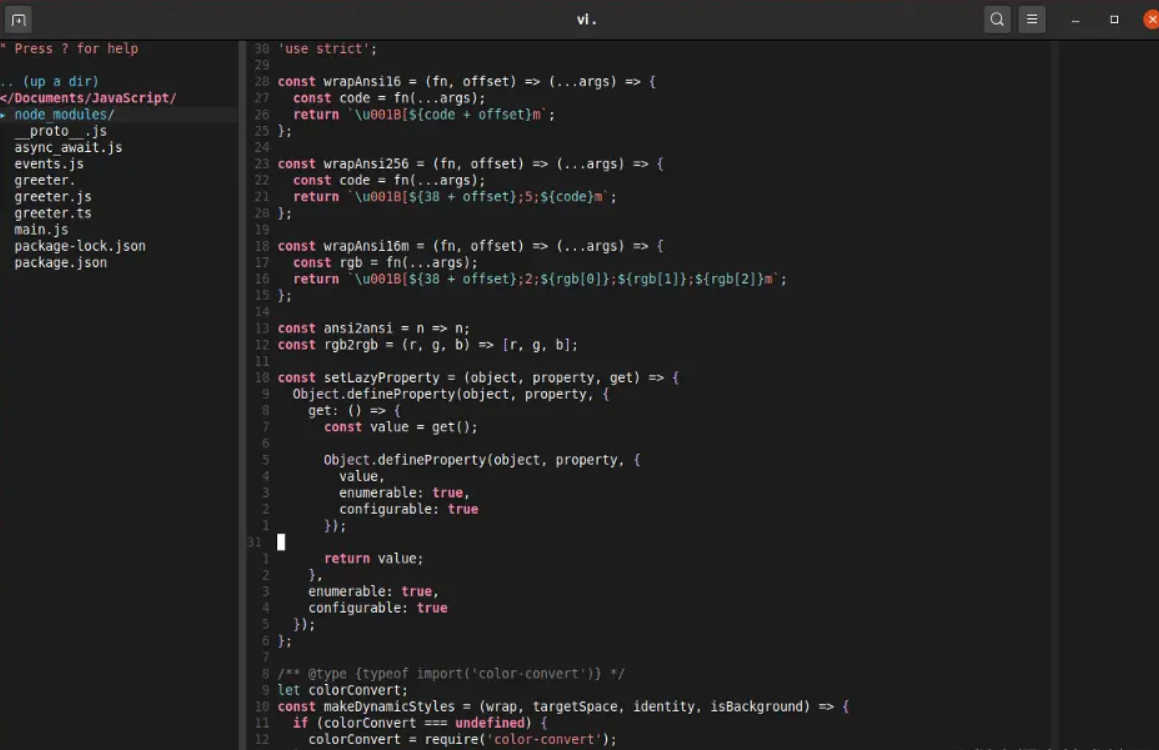Image resolution: width=1159 pixels, height=750 pixels.
Task: Maximize the terminal window
Action: click(1114, 20)
